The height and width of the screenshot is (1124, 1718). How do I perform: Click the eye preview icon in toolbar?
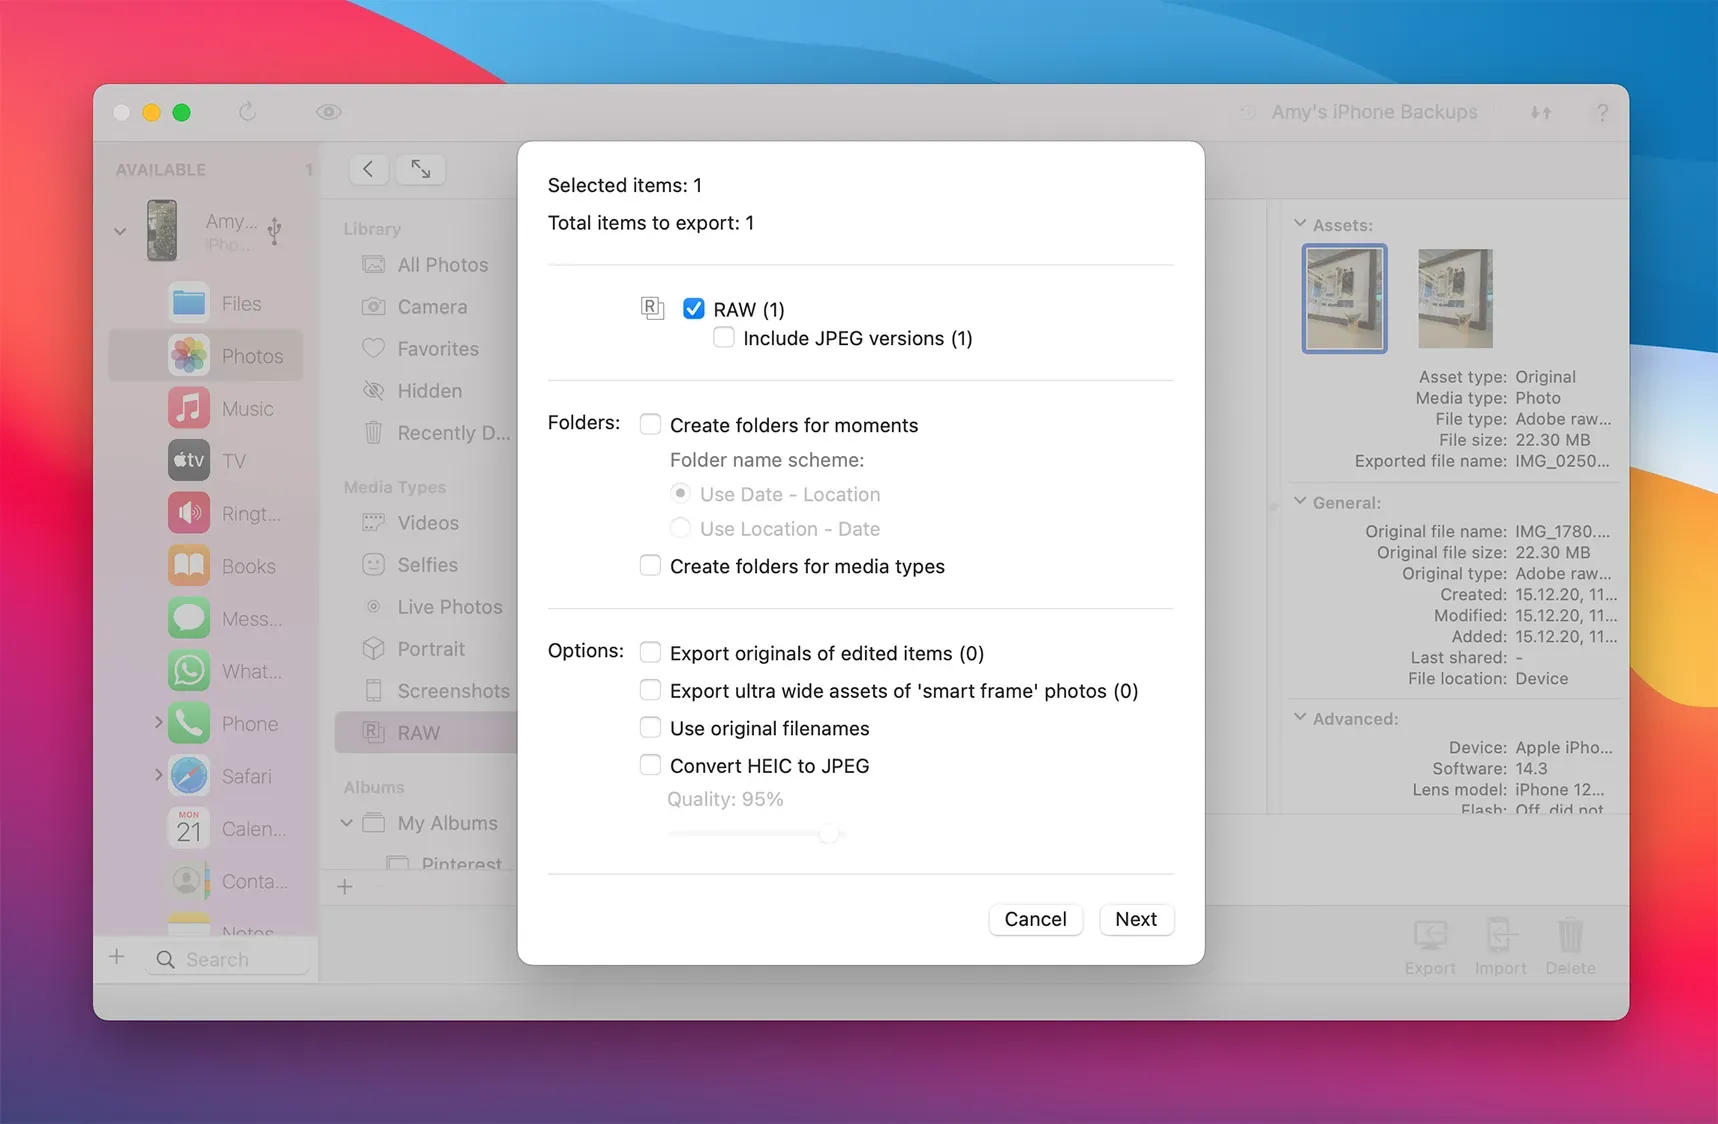(x=329, y=112)
